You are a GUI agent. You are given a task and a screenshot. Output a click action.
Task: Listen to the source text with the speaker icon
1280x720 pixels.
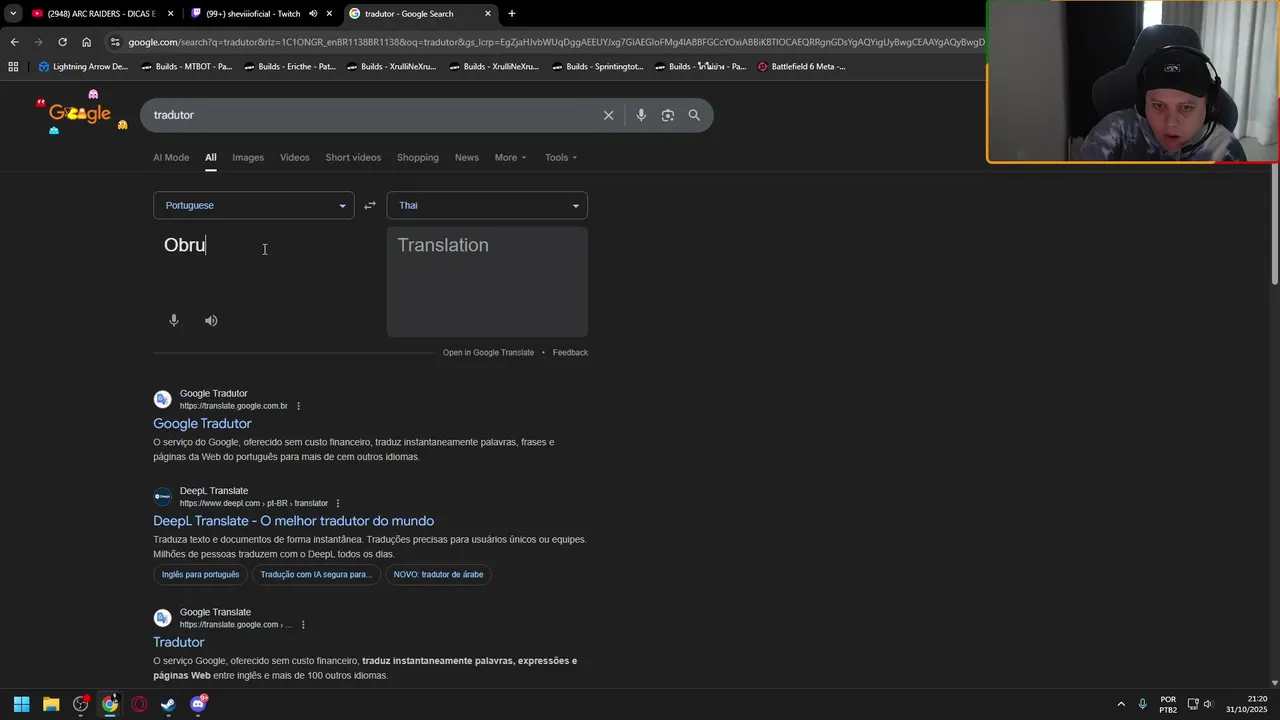pyautogui.click(x=211, y=321)
